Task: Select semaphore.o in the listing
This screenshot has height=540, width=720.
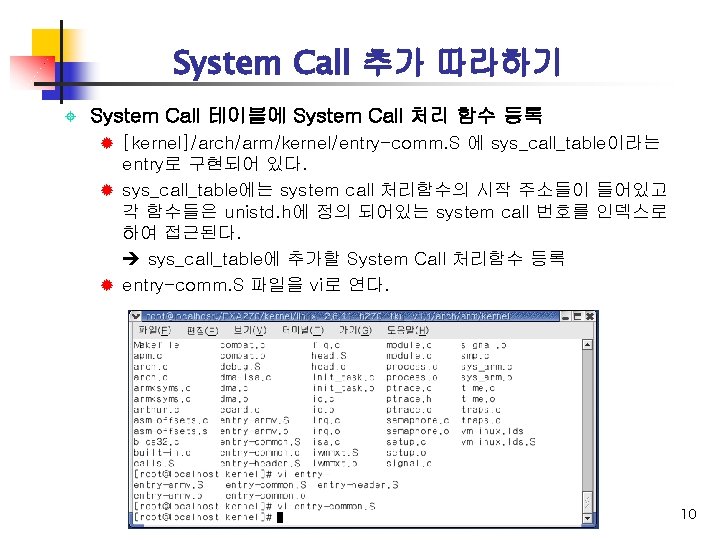Action: pyautogui.click(x=417, y=431)
